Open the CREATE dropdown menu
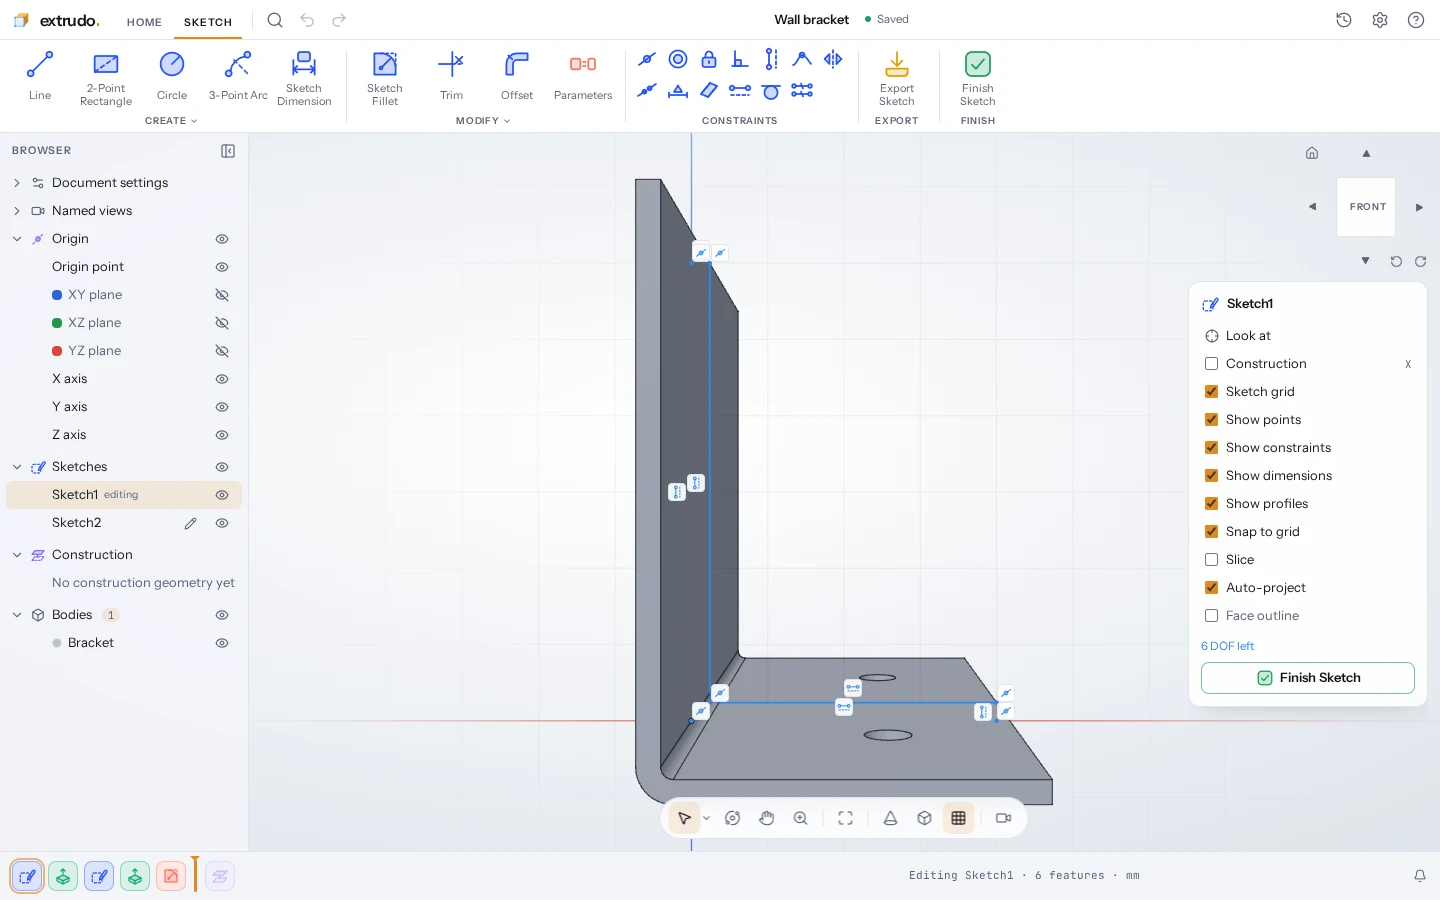This screenshot has height=900, width=1440. [x=171, y=121]
